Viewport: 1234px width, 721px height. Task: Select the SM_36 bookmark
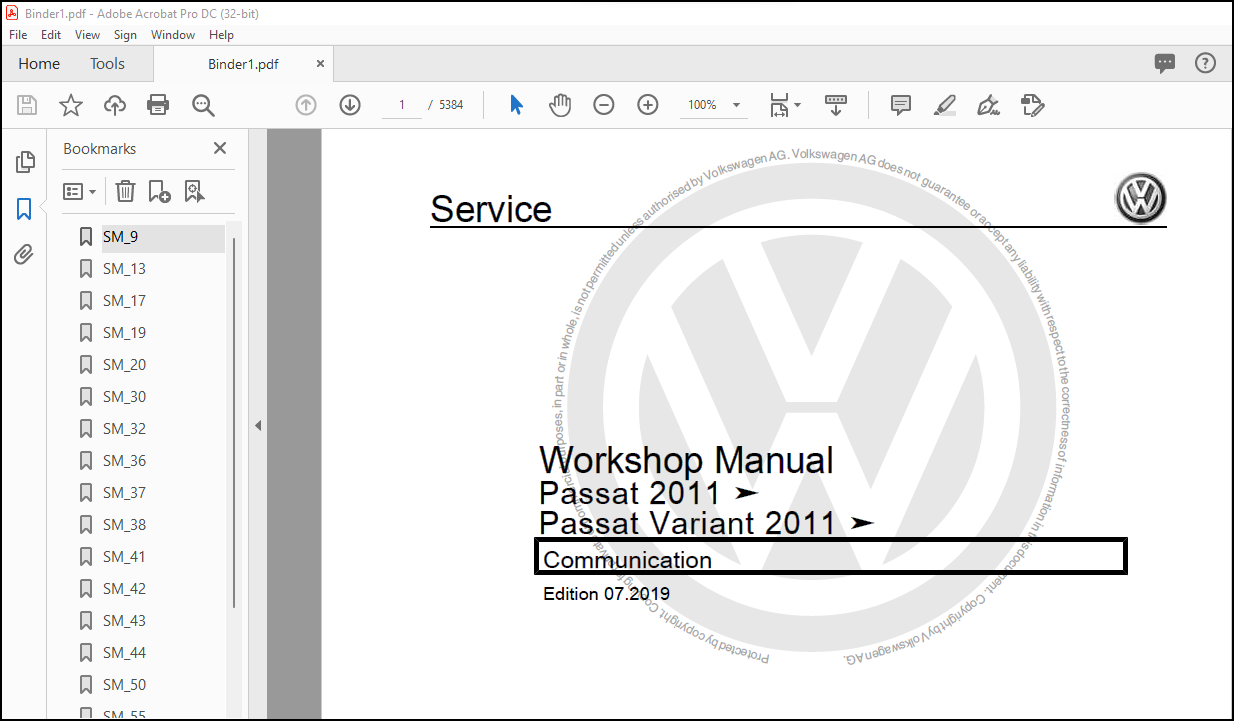(124, 461)
